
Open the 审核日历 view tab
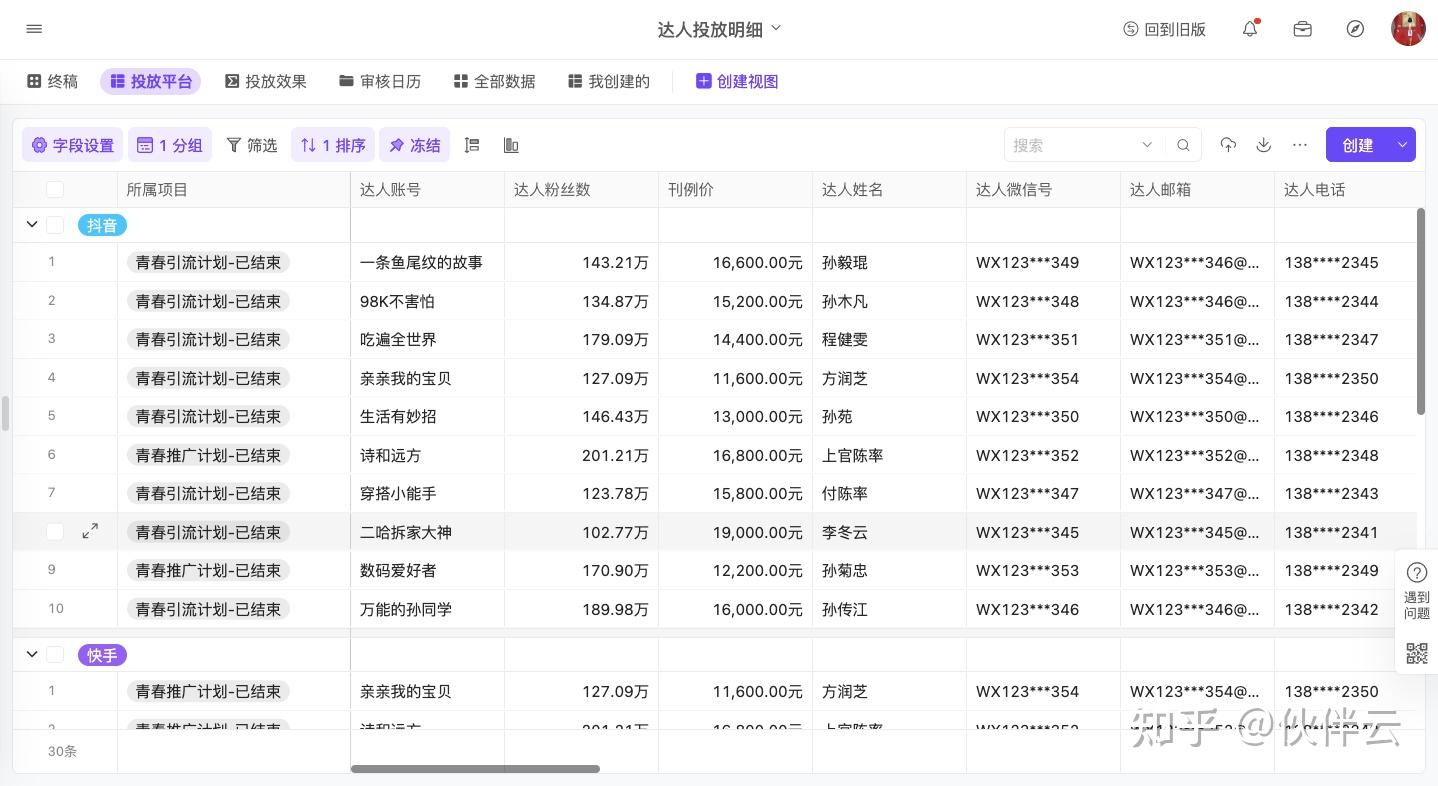coord(380,81)
